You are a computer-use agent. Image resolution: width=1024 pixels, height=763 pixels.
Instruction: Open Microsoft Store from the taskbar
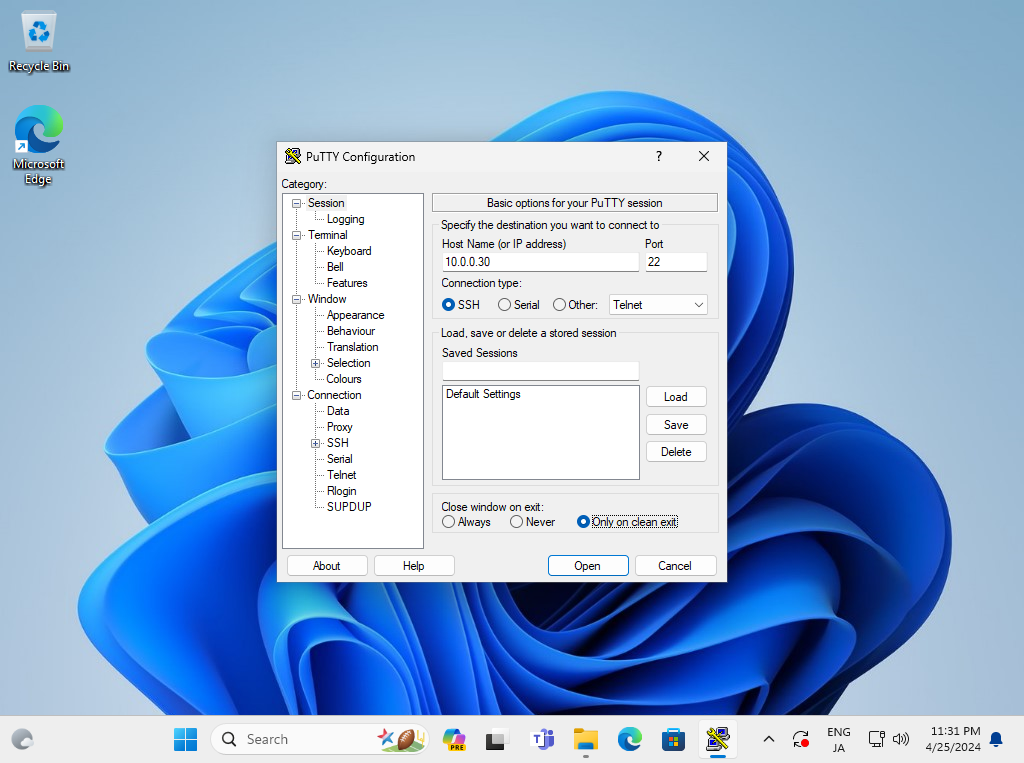(x=673, y=739)
